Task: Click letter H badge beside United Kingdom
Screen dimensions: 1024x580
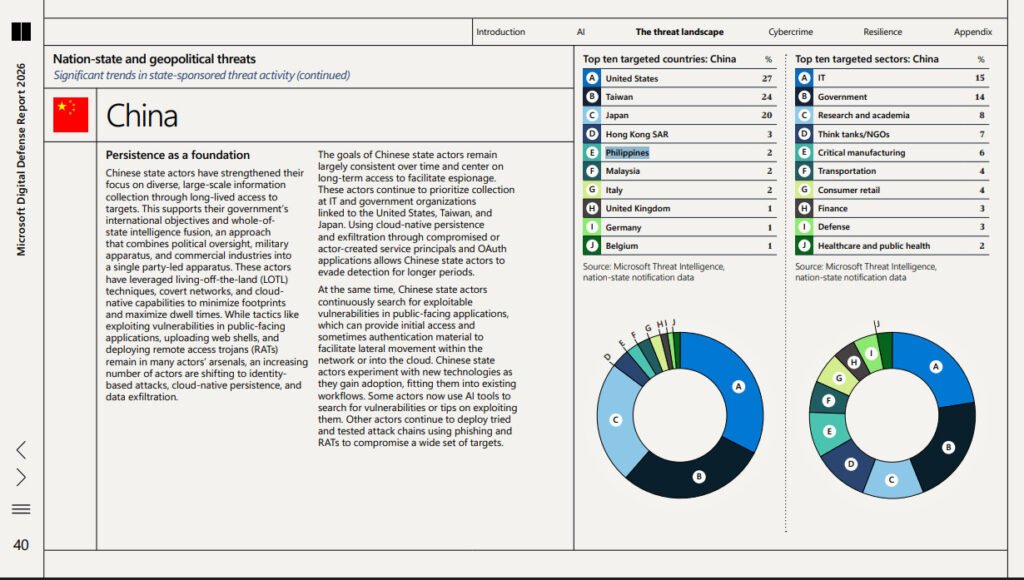Action: tap(592, 208)
